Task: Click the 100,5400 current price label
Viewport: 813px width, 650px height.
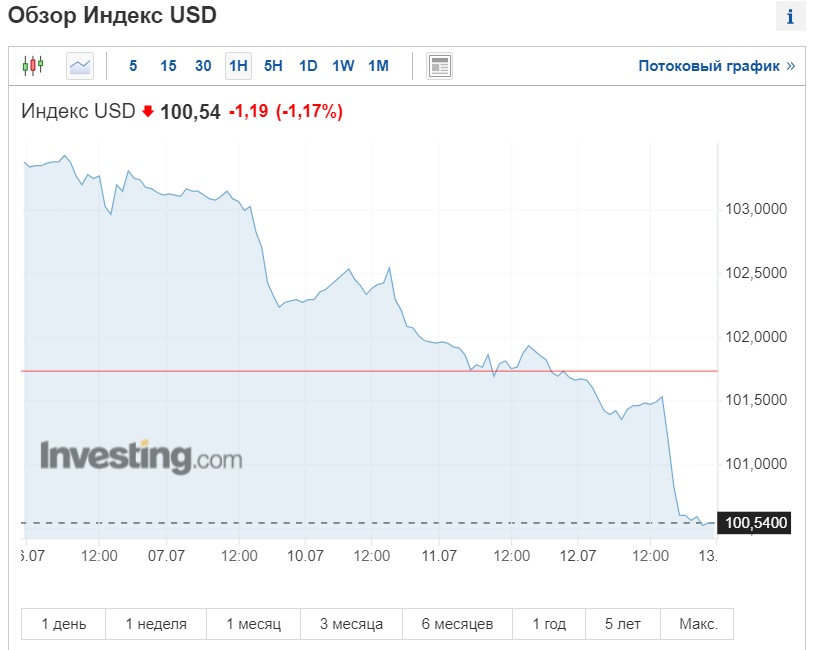Action: pyautogui.click(x=757, y=522)
